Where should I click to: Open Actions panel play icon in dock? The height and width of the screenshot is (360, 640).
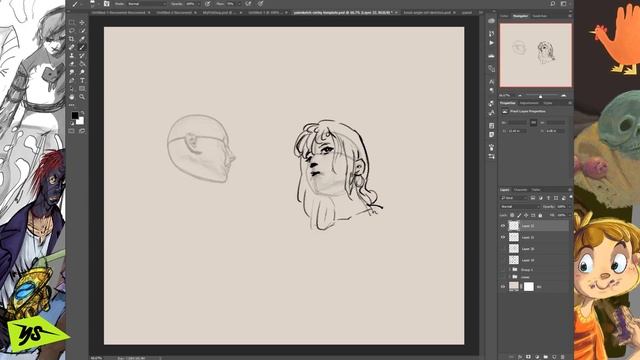(491, 43)
